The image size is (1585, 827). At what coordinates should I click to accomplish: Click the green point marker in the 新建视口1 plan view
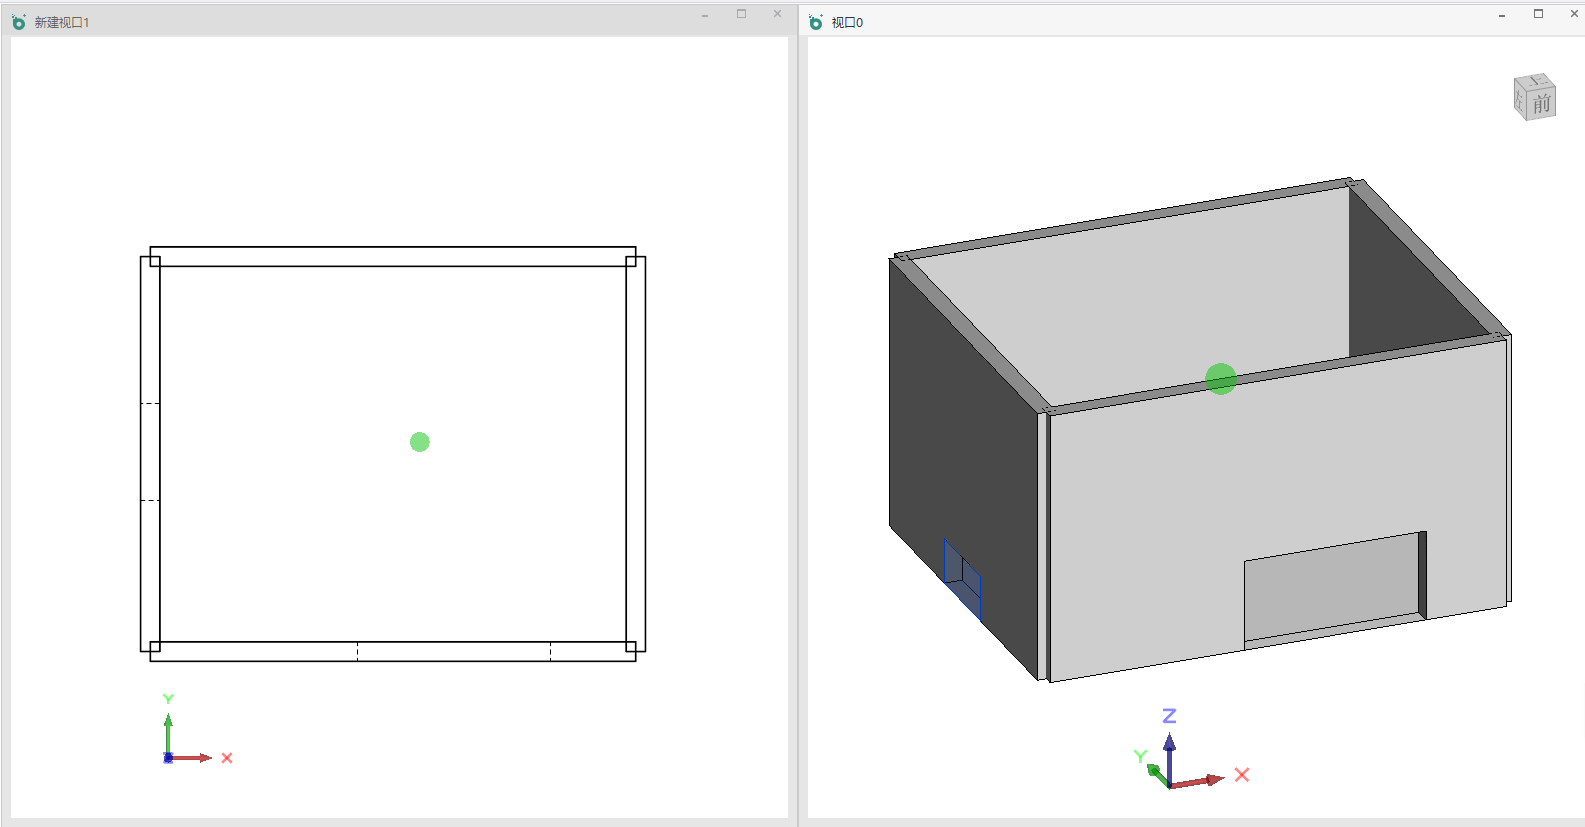(420, 442)
